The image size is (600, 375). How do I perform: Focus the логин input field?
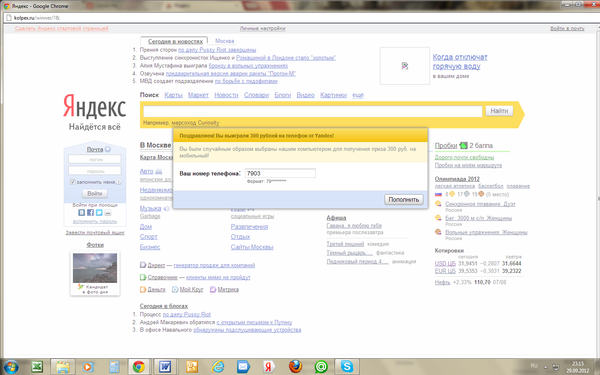(x=95, y=159)
